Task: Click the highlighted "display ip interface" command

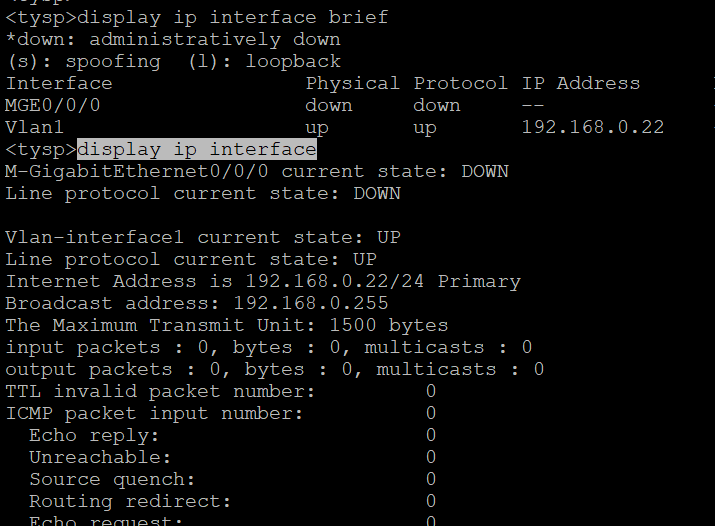Action: [x=197, y=150]
